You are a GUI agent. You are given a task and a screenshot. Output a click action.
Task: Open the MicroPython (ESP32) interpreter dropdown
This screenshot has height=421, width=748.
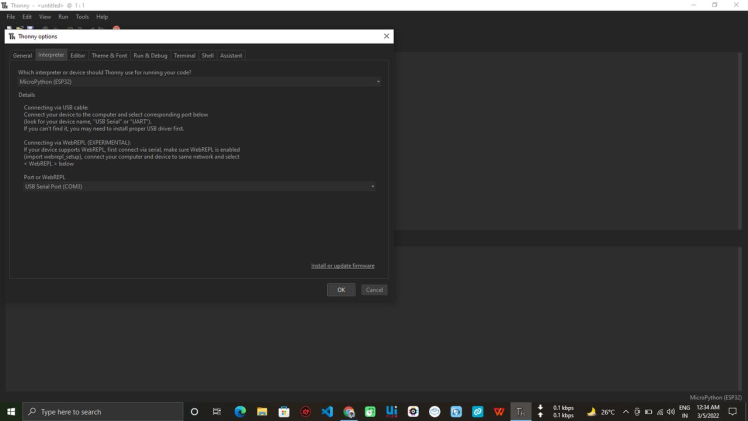coord(199,82)
